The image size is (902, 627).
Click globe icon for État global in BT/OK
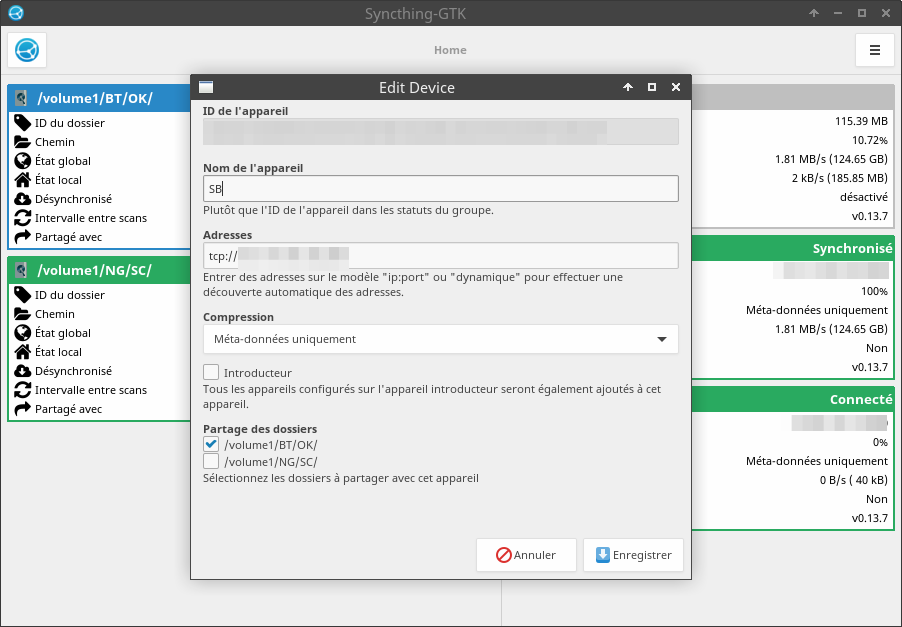[22, 160]
